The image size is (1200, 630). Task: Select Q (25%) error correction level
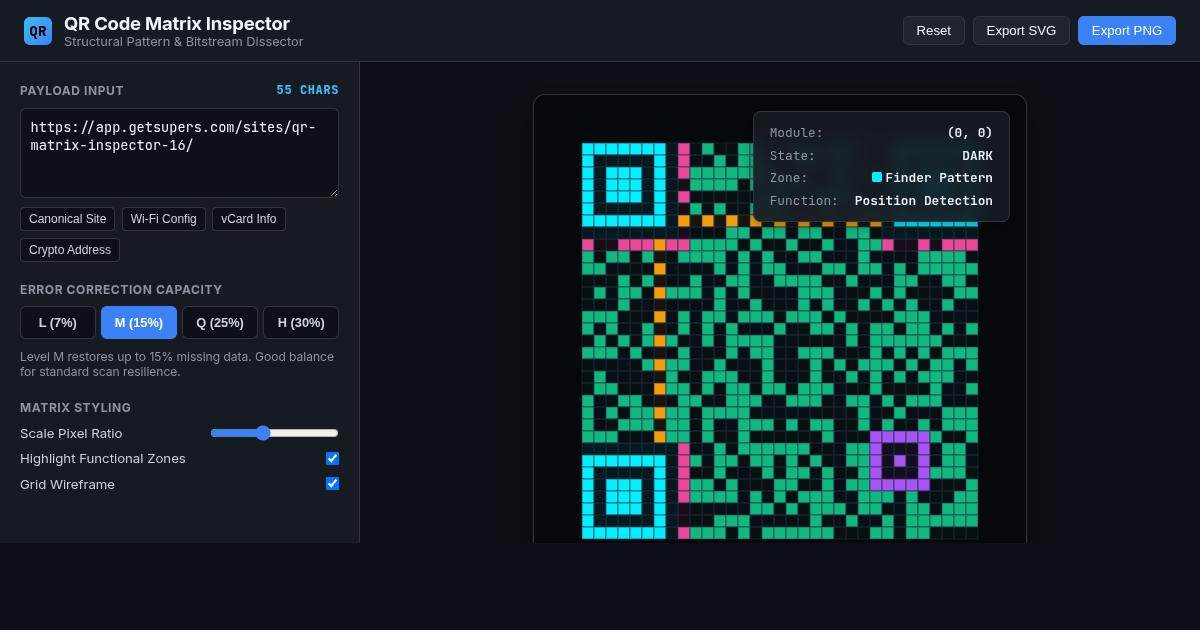click(x=220, y=322)
